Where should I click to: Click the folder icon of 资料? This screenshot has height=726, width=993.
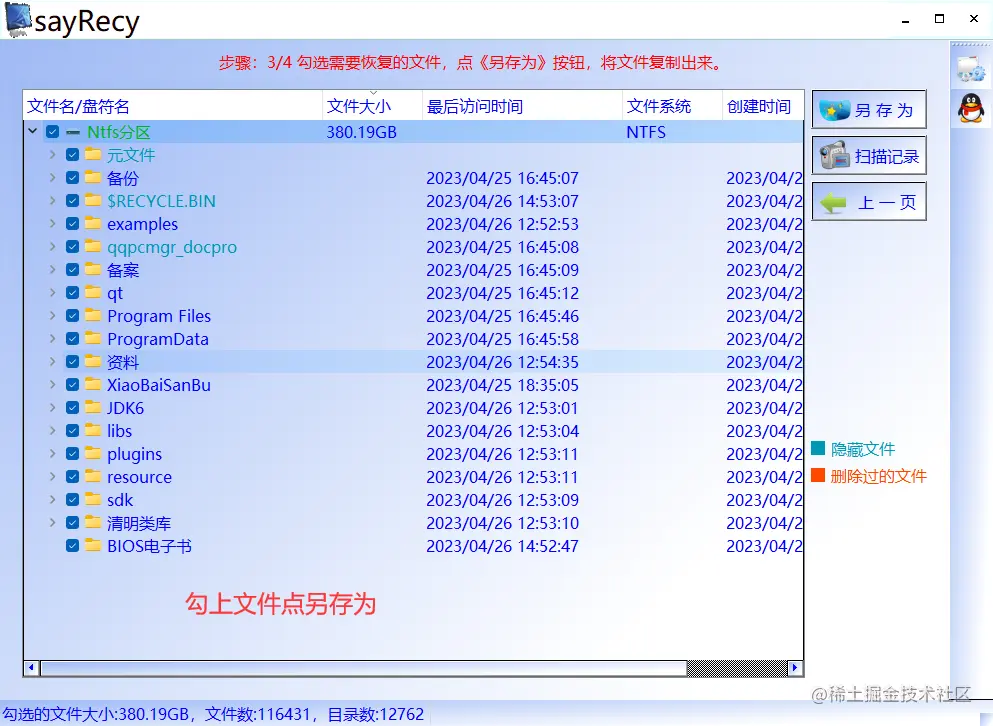tap(93, 362)
